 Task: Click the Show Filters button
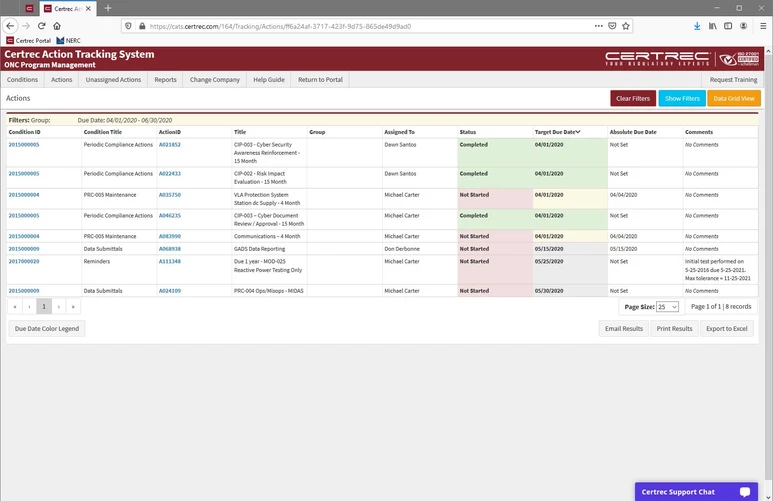click(x=682, y=98)
